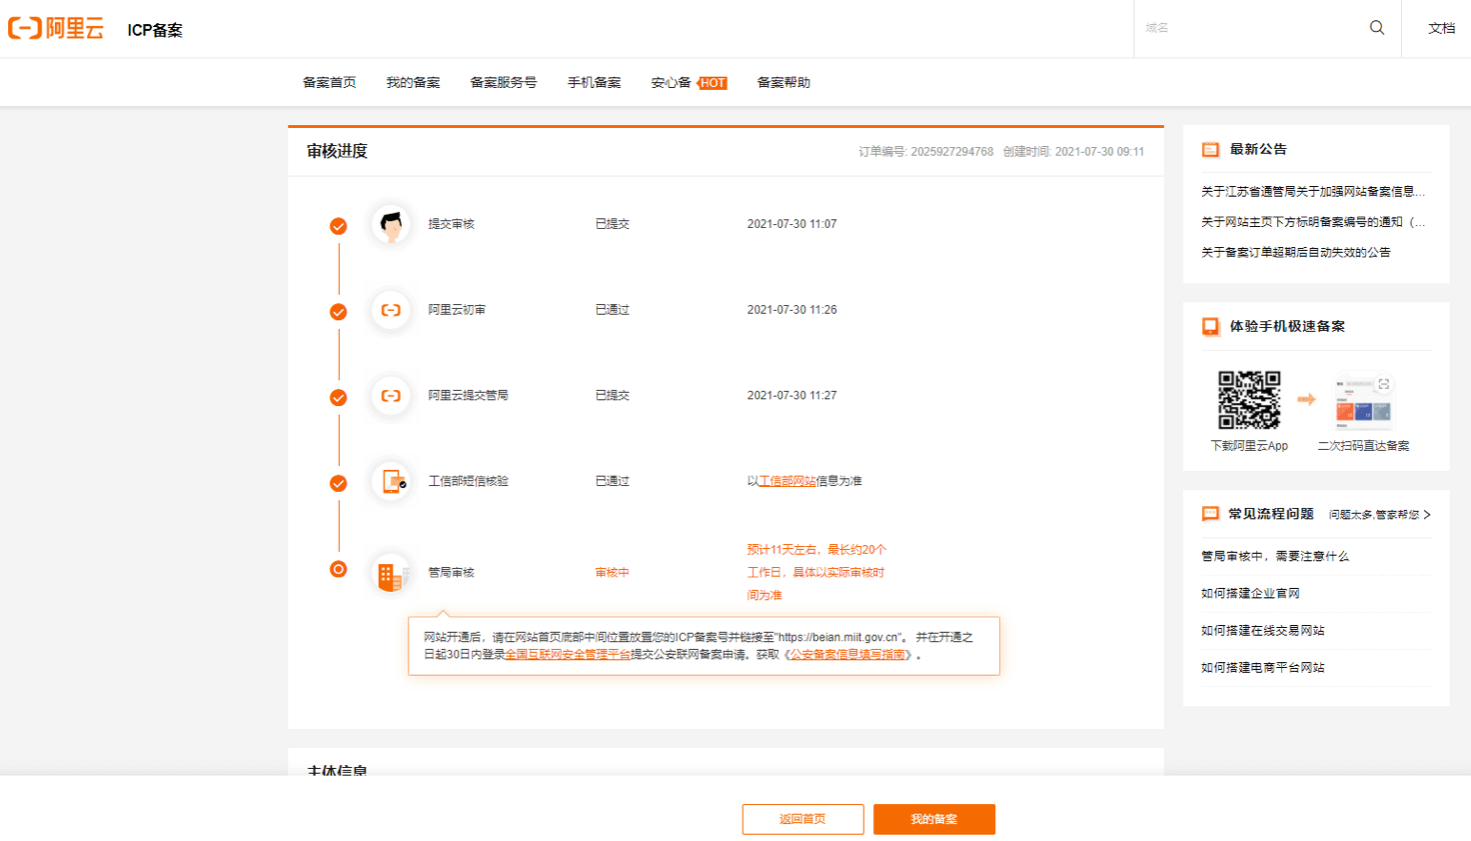This screenshot has height=841, width=1471.
Task: Click the submit-review avatar icon
Action: 391,224
